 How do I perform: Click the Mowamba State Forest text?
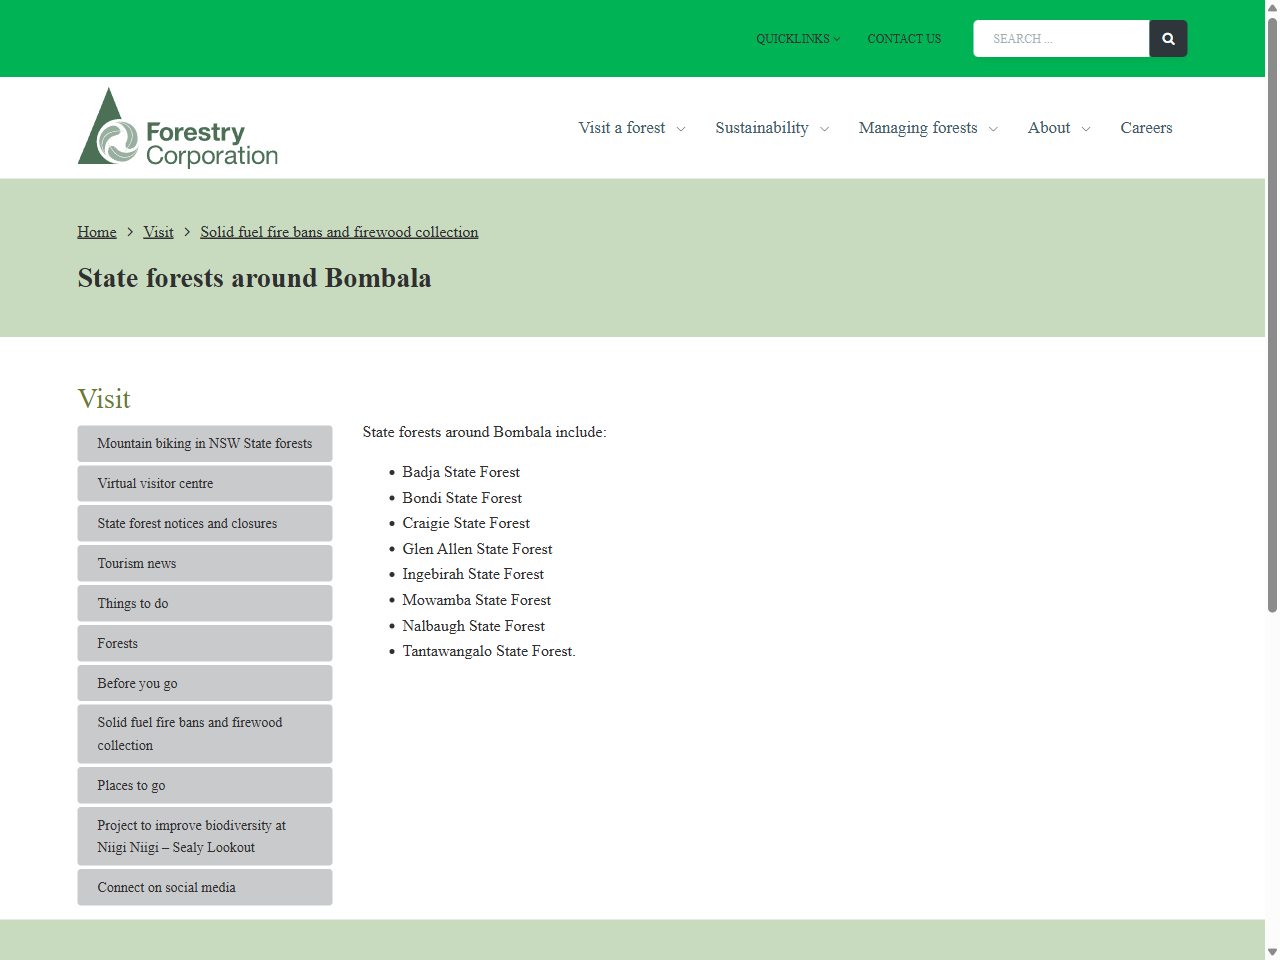[x=476, y=600]
